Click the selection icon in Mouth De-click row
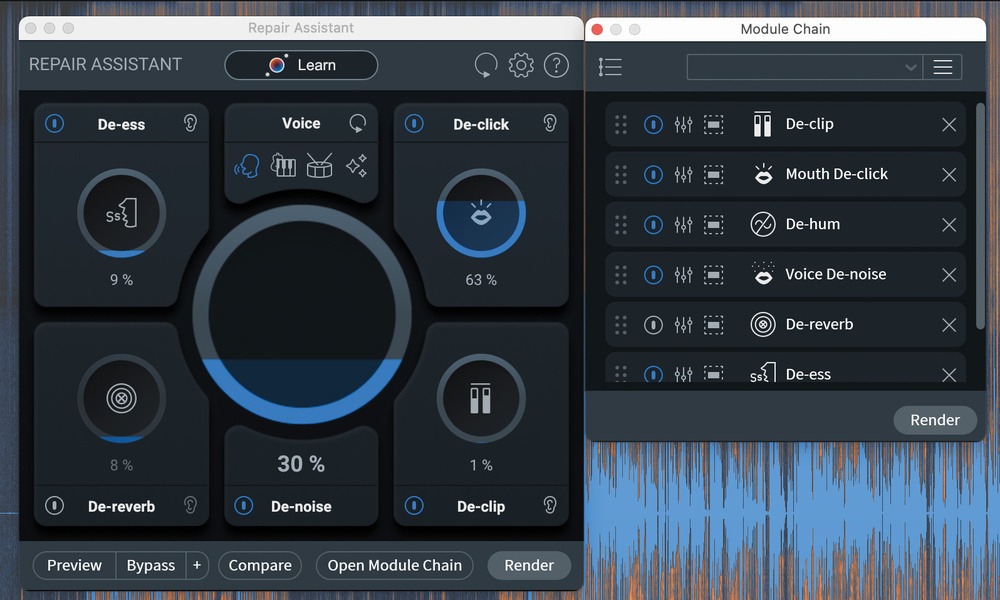 point(714,174)
